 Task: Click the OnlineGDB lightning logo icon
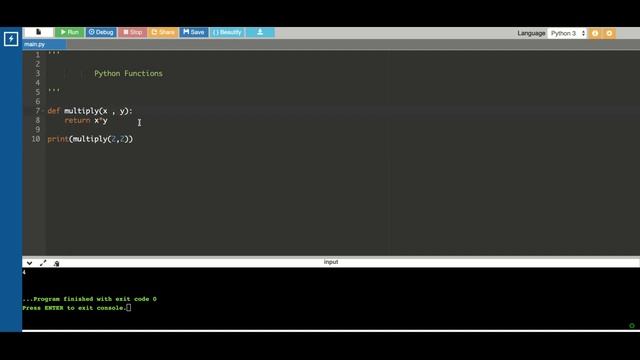[11, 39]
